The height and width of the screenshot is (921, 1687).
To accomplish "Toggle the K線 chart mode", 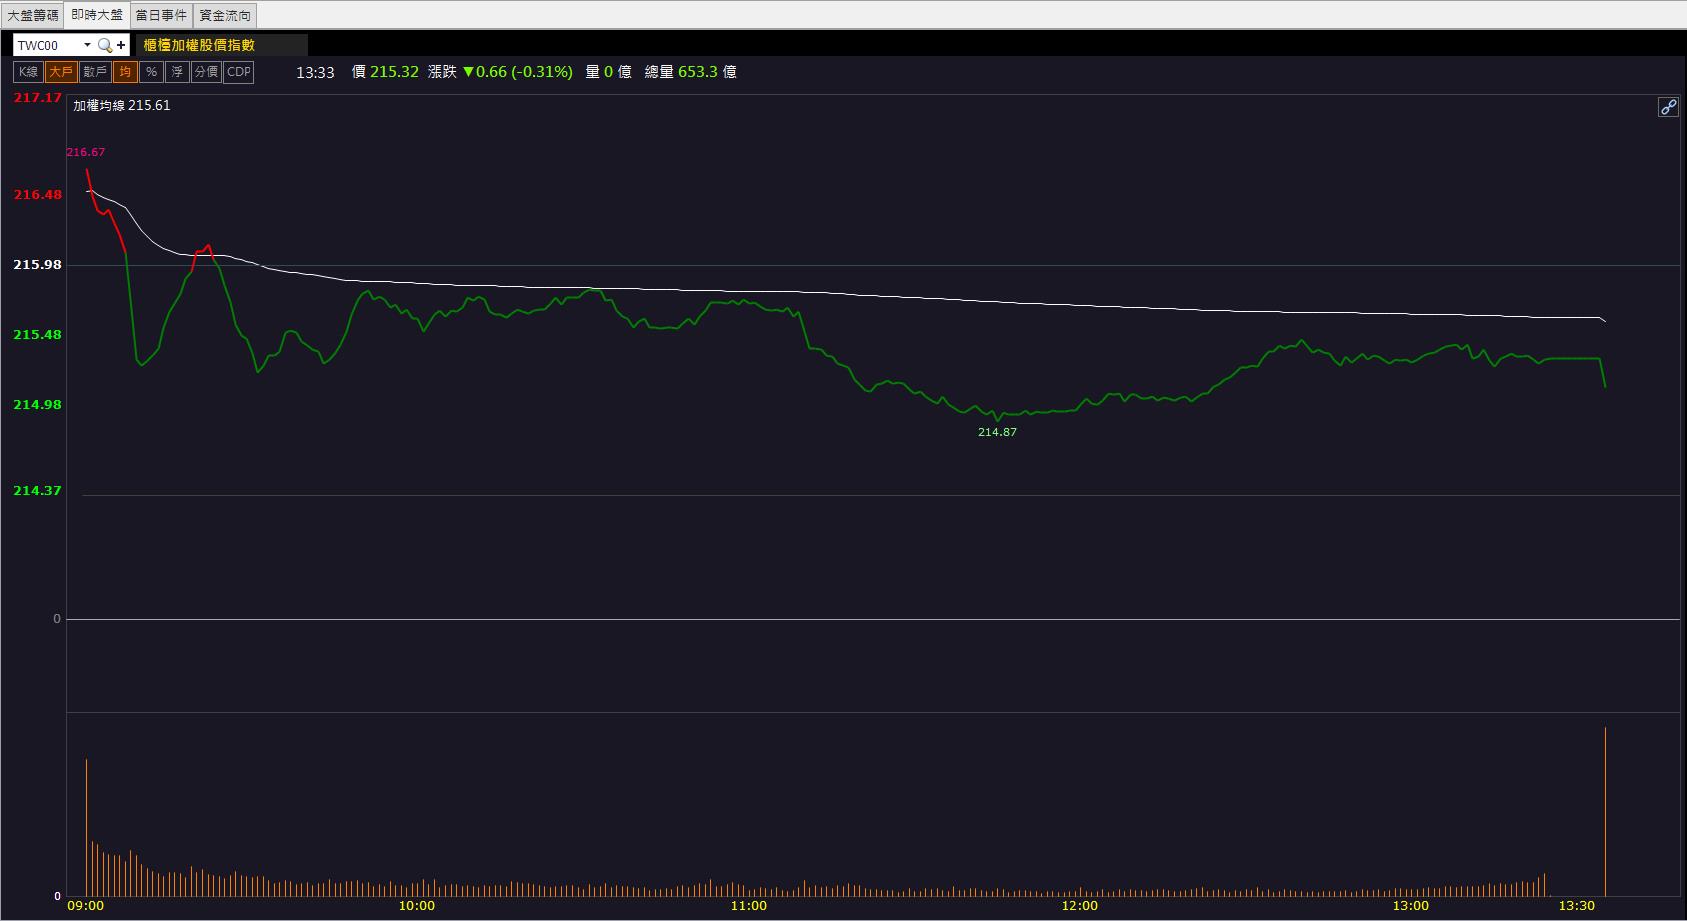I will point(28,72).
